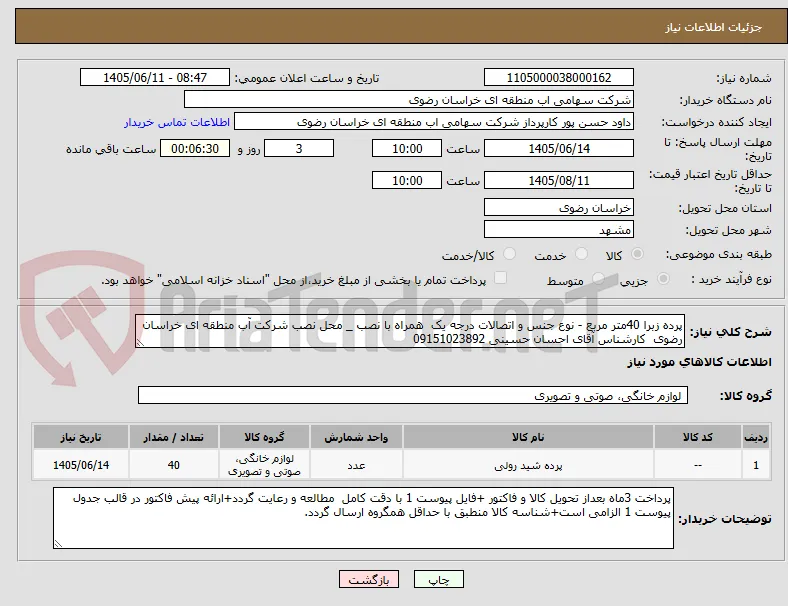The width and height of the screenshot is (788, 606).
Task: Click the جزئیات اطلاعات نیاز page title
Action: click(x=714, y=27)
